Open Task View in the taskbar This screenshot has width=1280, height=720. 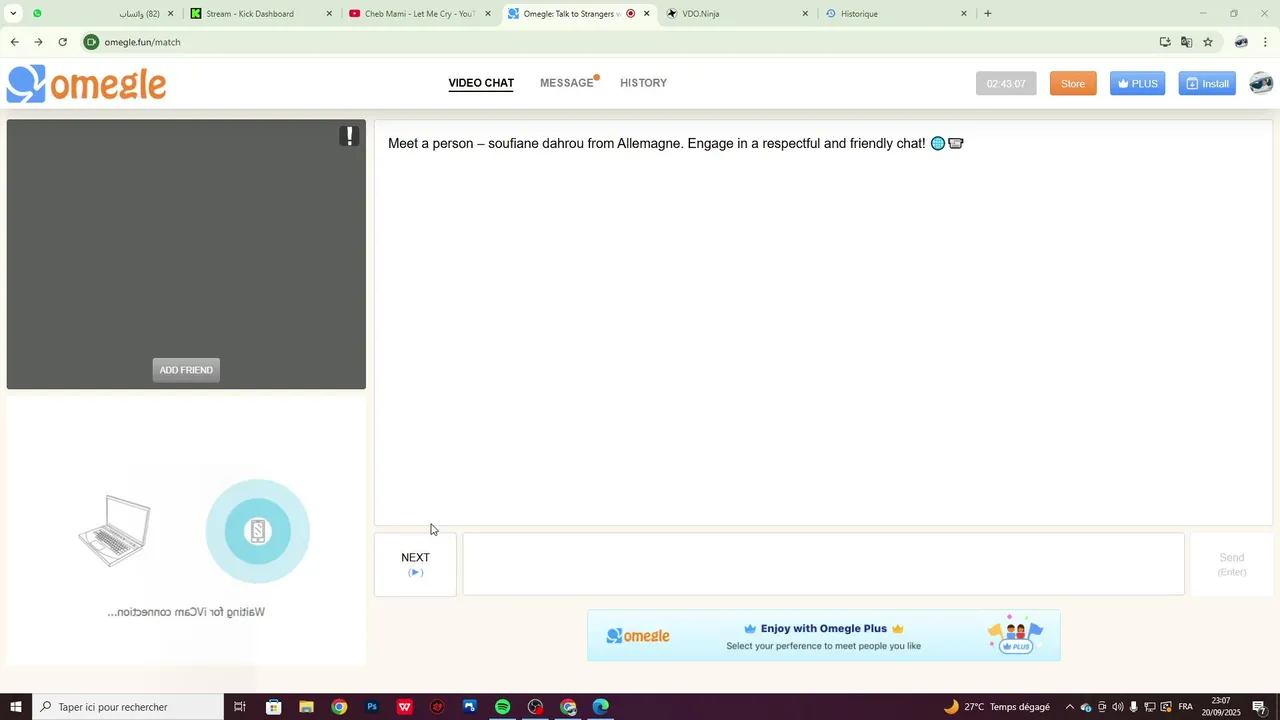click(240, 707)
